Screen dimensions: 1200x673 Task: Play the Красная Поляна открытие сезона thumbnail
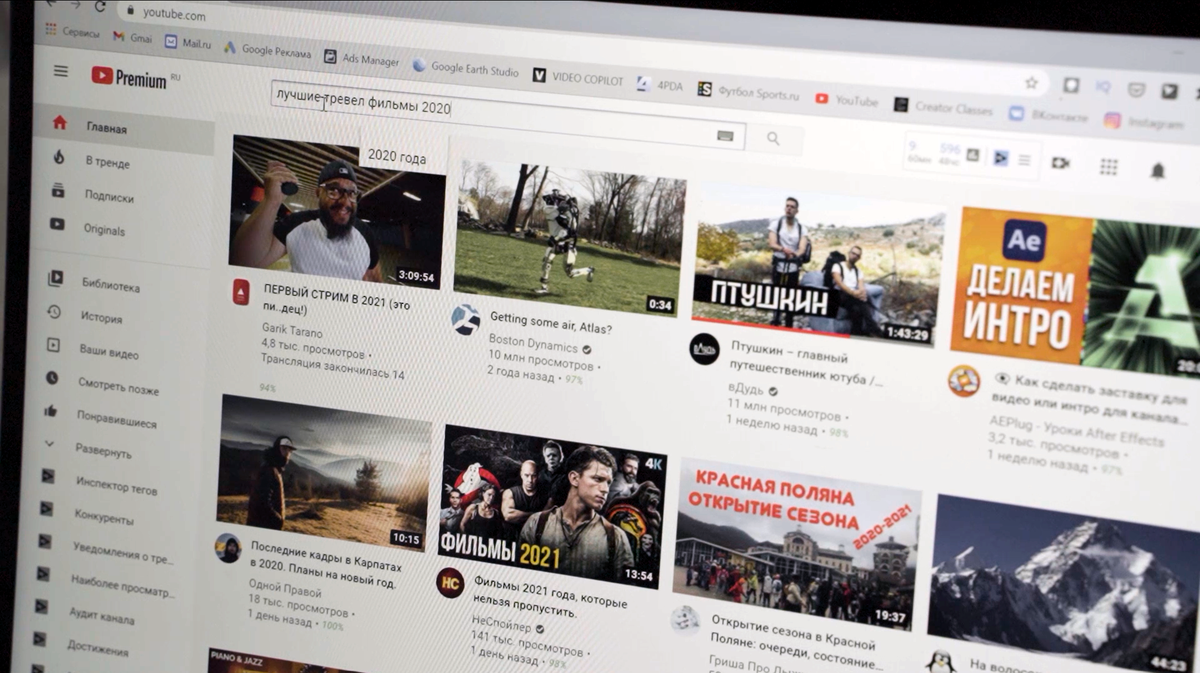point(796,545)
